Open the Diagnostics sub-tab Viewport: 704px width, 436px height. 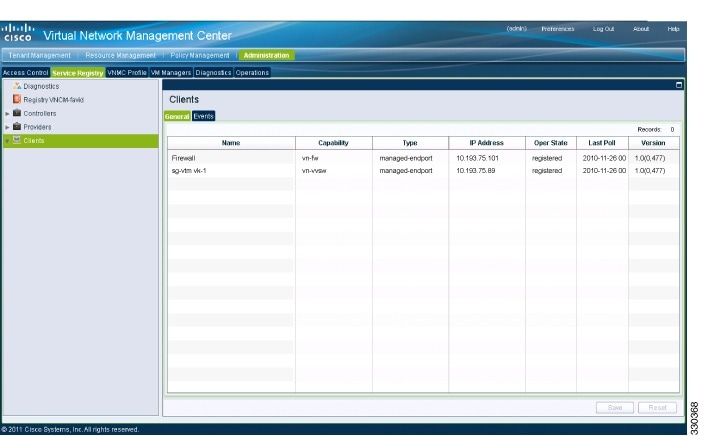(x=213, y=72)
